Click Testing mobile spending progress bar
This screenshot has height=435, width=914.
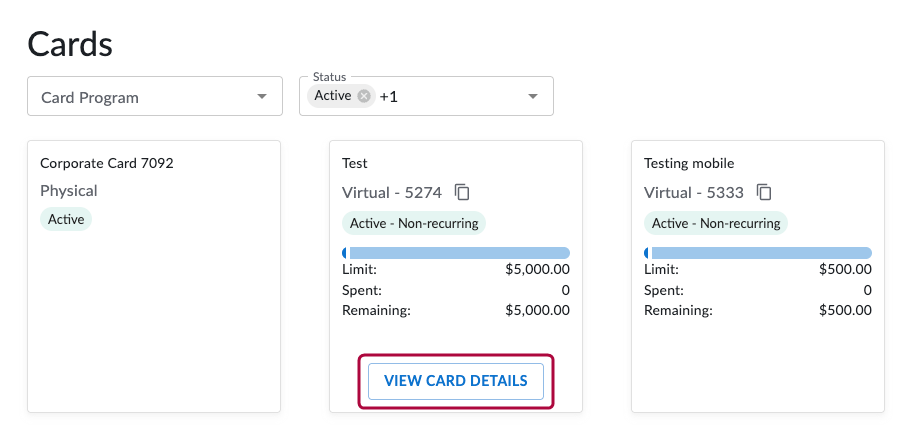[758, 253]
